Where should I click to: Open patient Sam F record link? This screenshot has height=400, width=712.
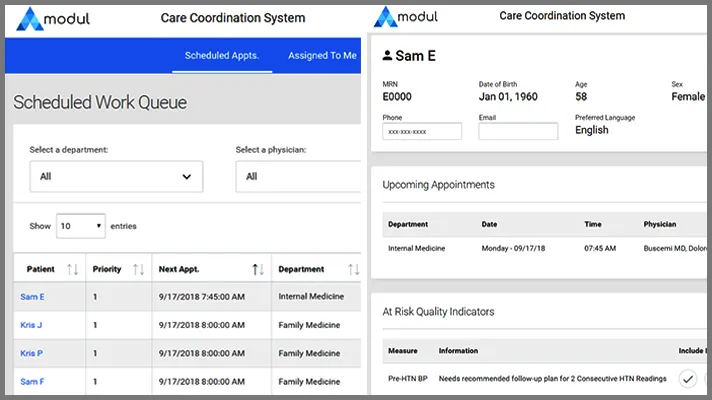(x=32, y=381)
